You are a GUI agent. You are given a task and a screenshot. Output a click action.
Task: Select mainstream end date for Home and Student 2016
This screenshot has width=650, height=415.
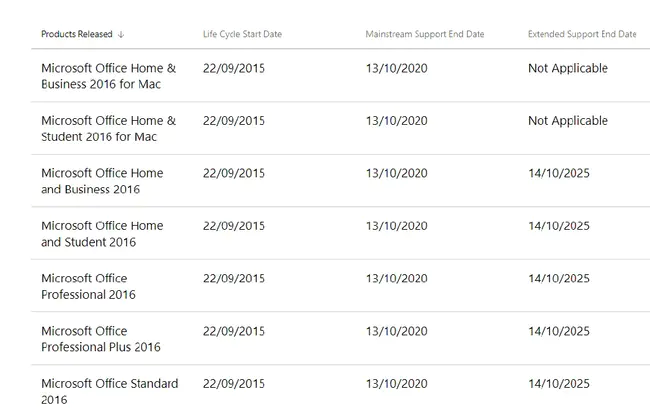point(396,226)
